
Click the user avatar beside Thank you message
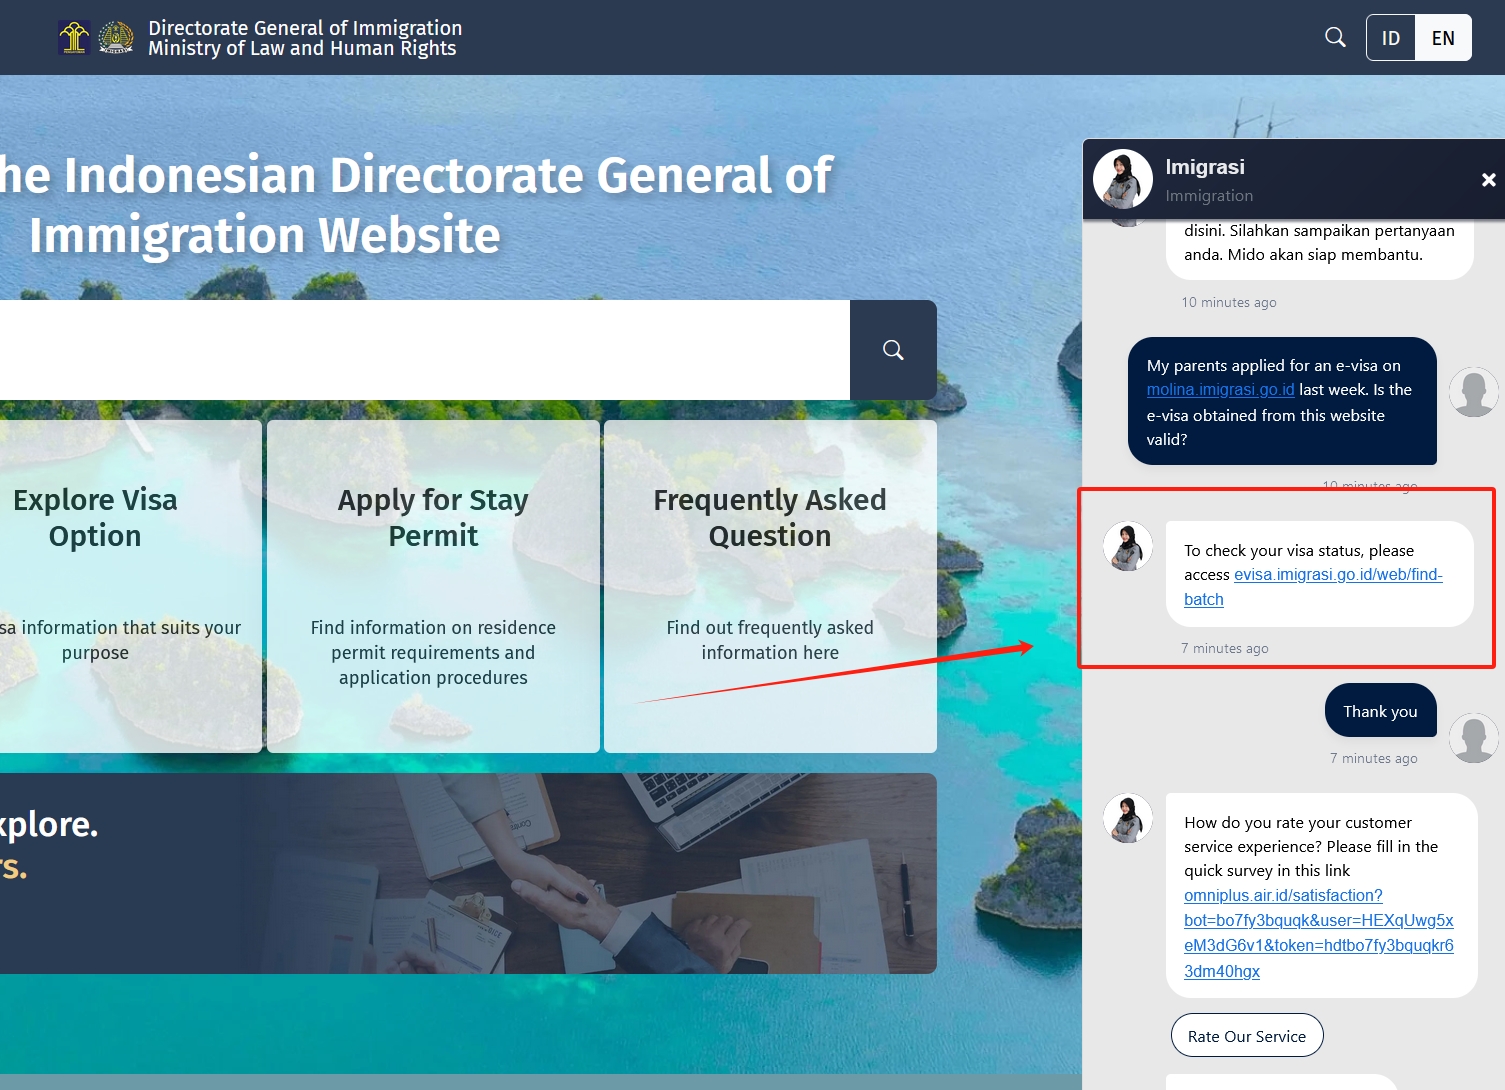[1474, 738]
